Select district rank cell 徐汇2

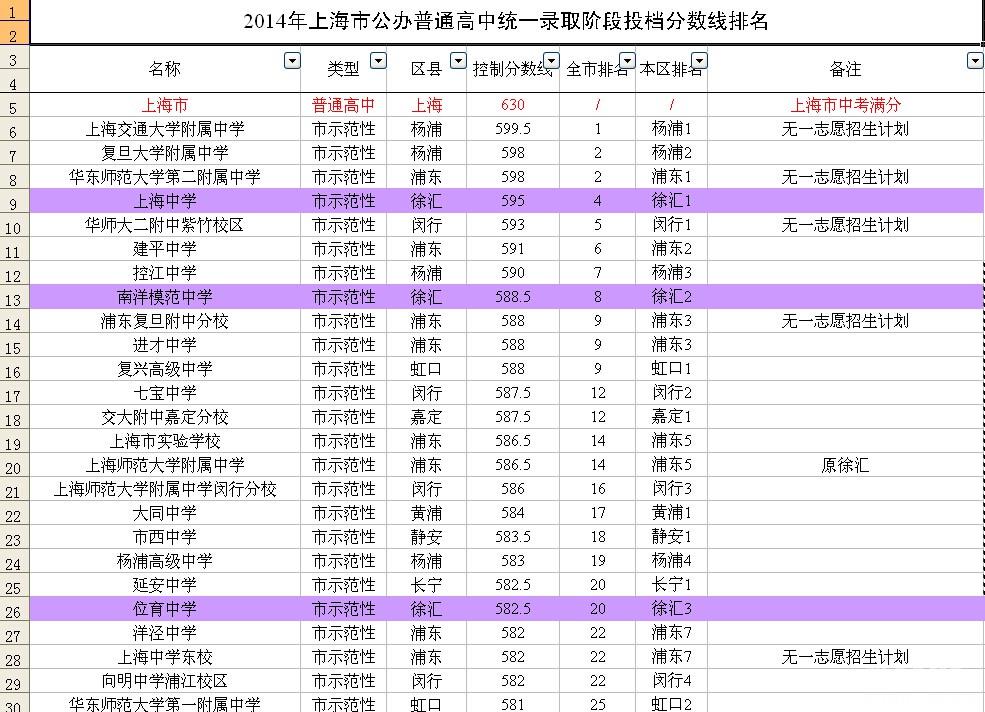pos(672,297)
